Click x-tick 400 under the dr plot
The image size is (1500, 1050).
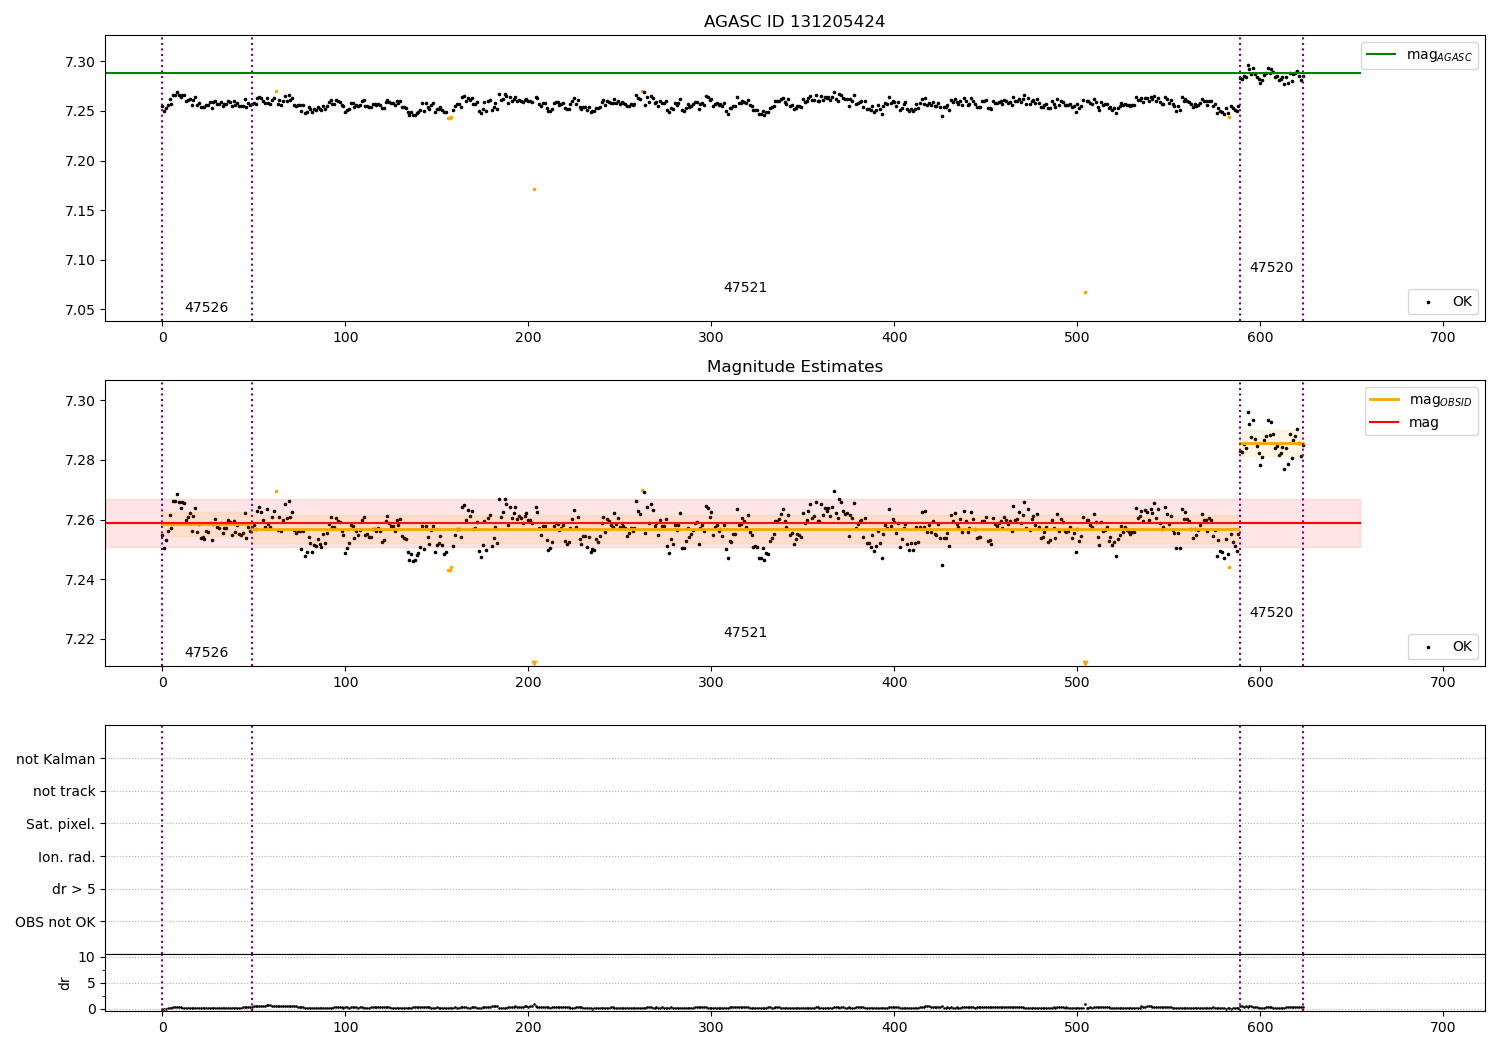894,1028
